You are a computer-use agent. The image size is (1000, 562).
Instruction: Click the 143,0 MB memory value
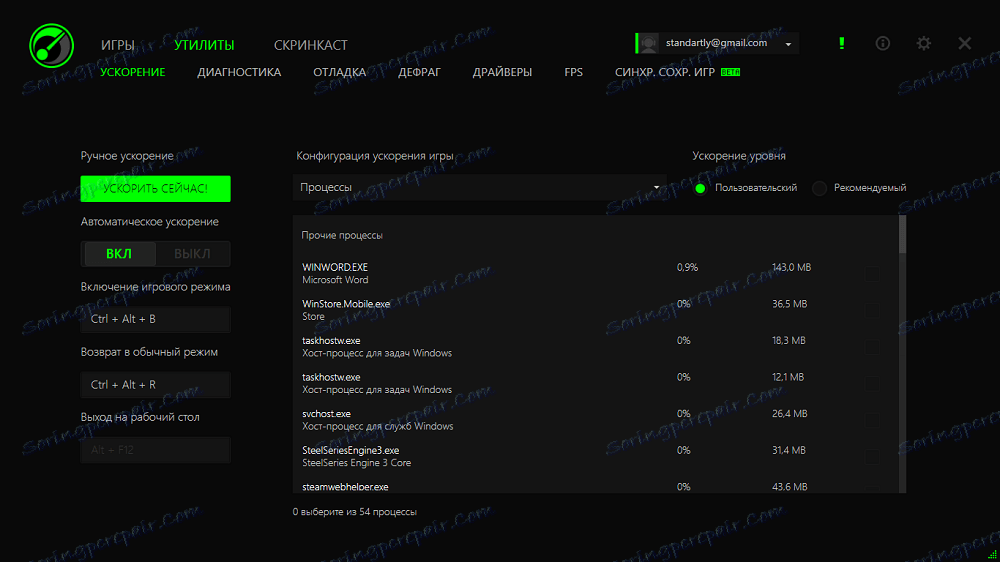(791, 267)
